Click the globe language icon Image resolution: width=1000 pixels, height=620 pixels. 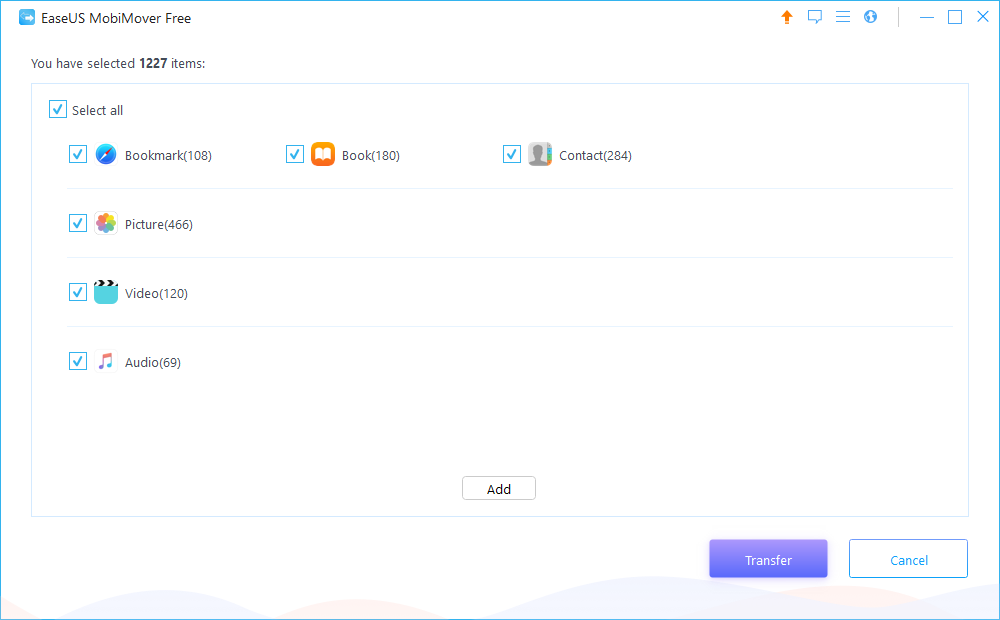[x=871, y=17]
